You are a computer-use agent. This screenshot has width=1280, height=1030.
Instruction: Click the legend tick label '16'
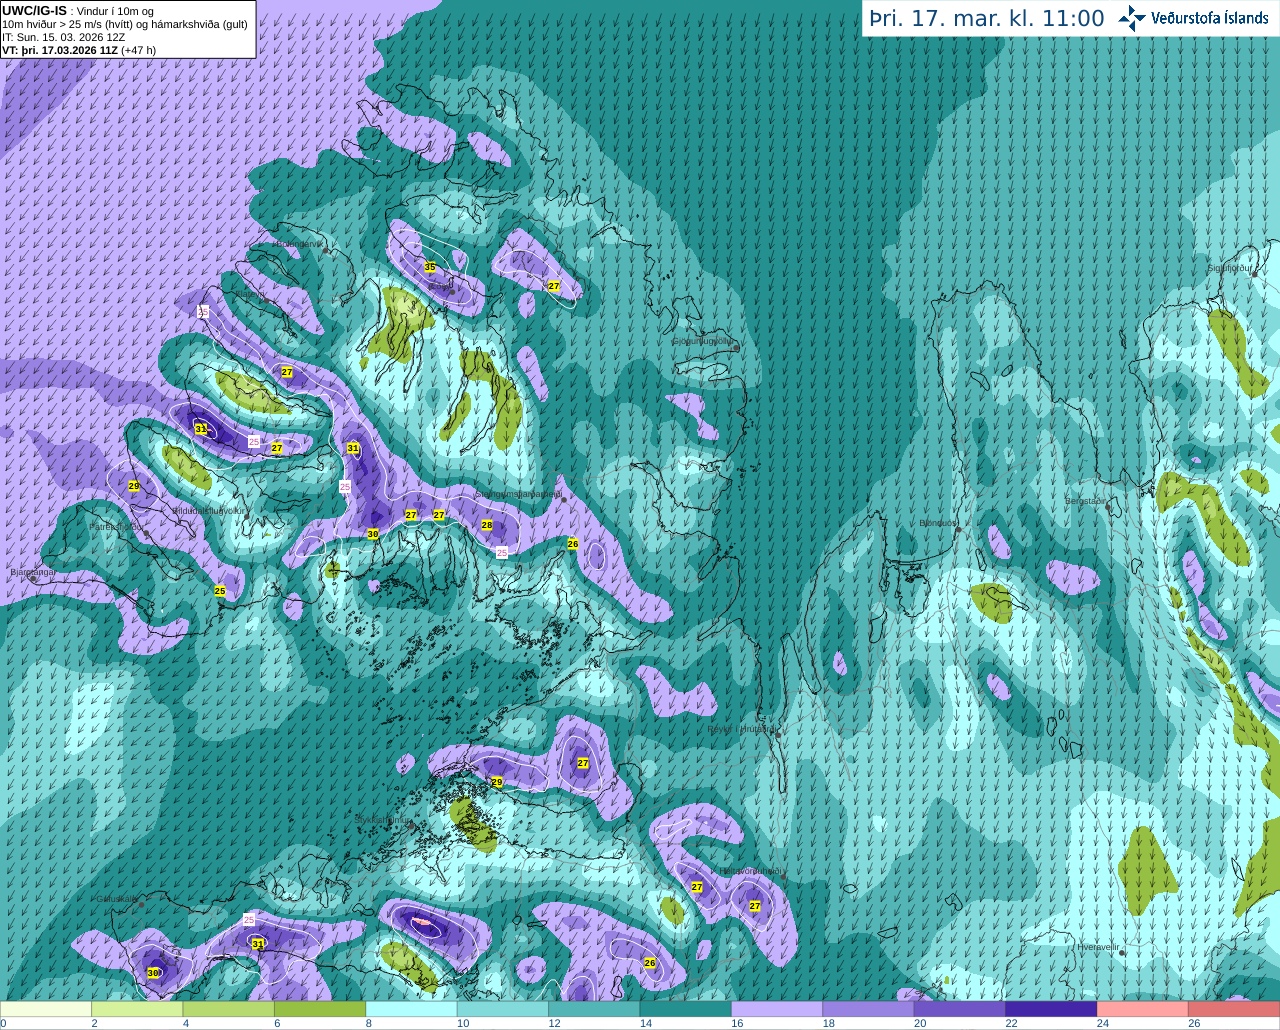(737, 1023)
